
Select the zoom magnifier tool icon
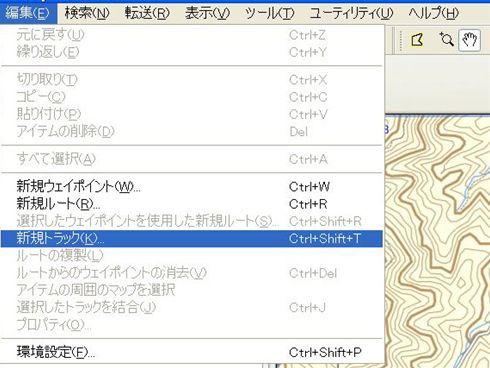click(x=446, y=40)
